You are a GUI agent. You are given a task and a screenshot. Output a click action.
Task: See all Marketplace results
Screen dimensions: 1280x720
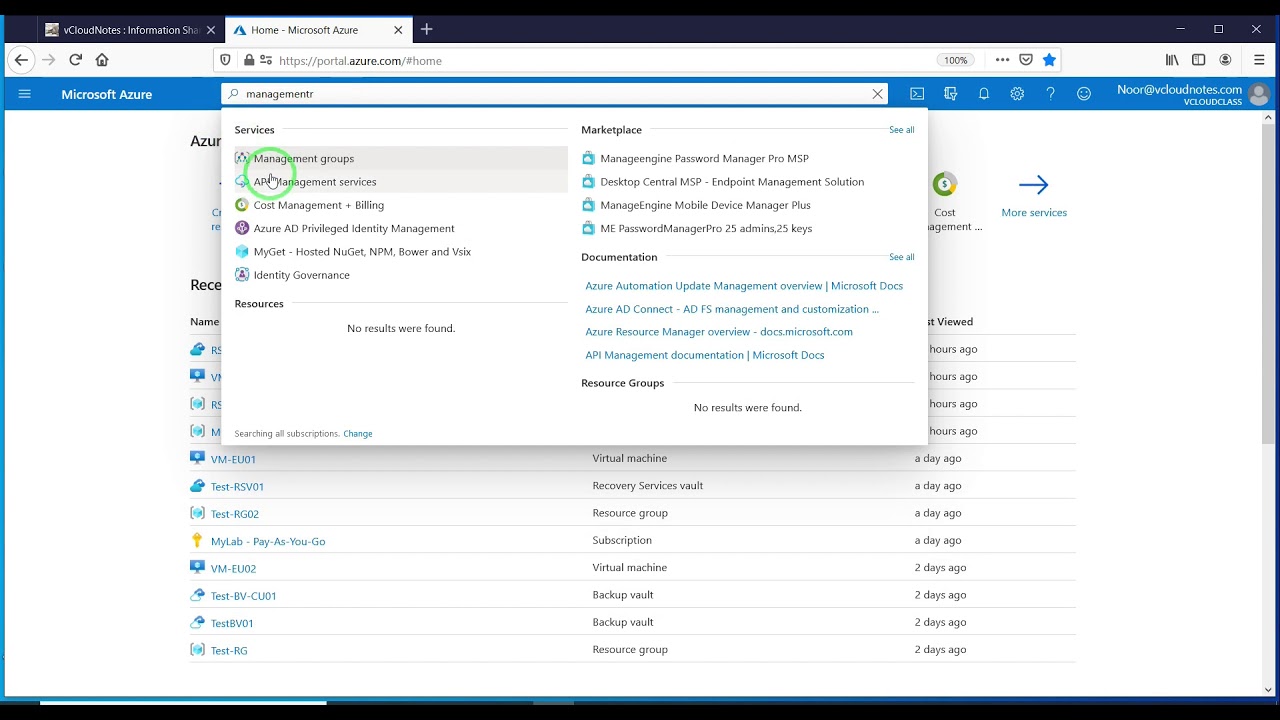click(901, 130)
